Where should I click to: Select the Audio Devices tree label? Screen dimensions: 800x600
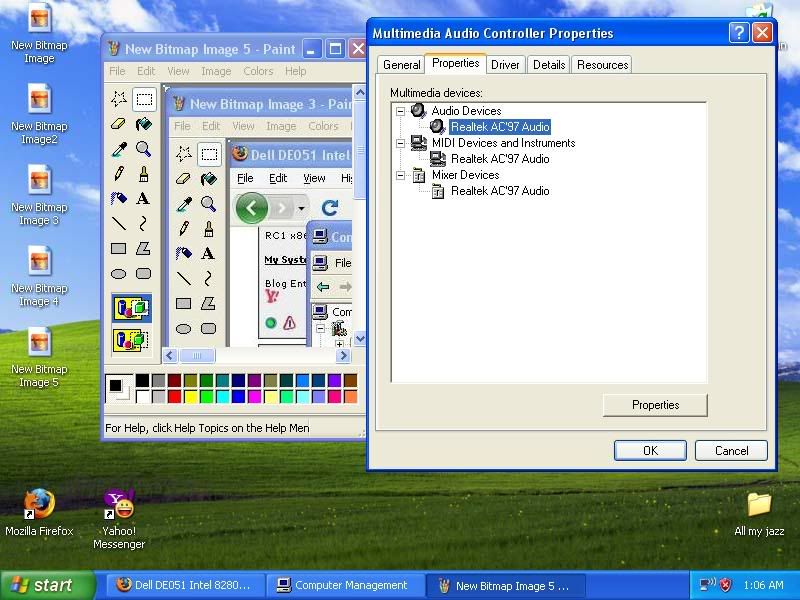[x=466, y=111]
